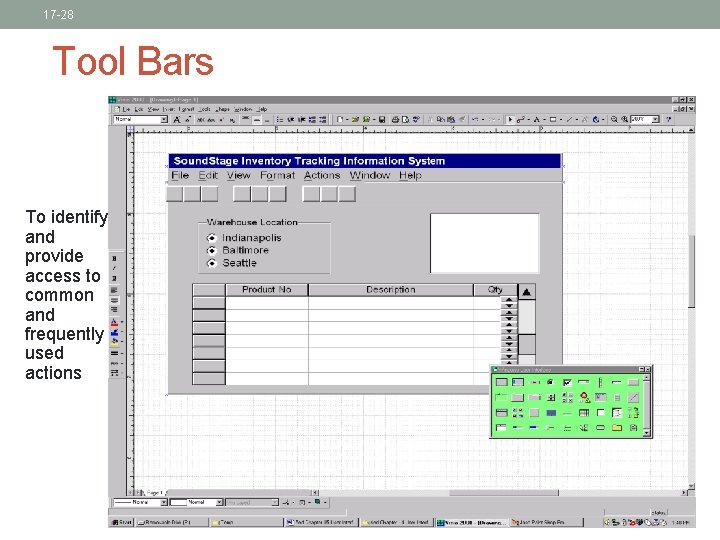The height and width of the screenshot is (540, 720).
Task: Open the Visio Edit menu
Action: [139, 109]
